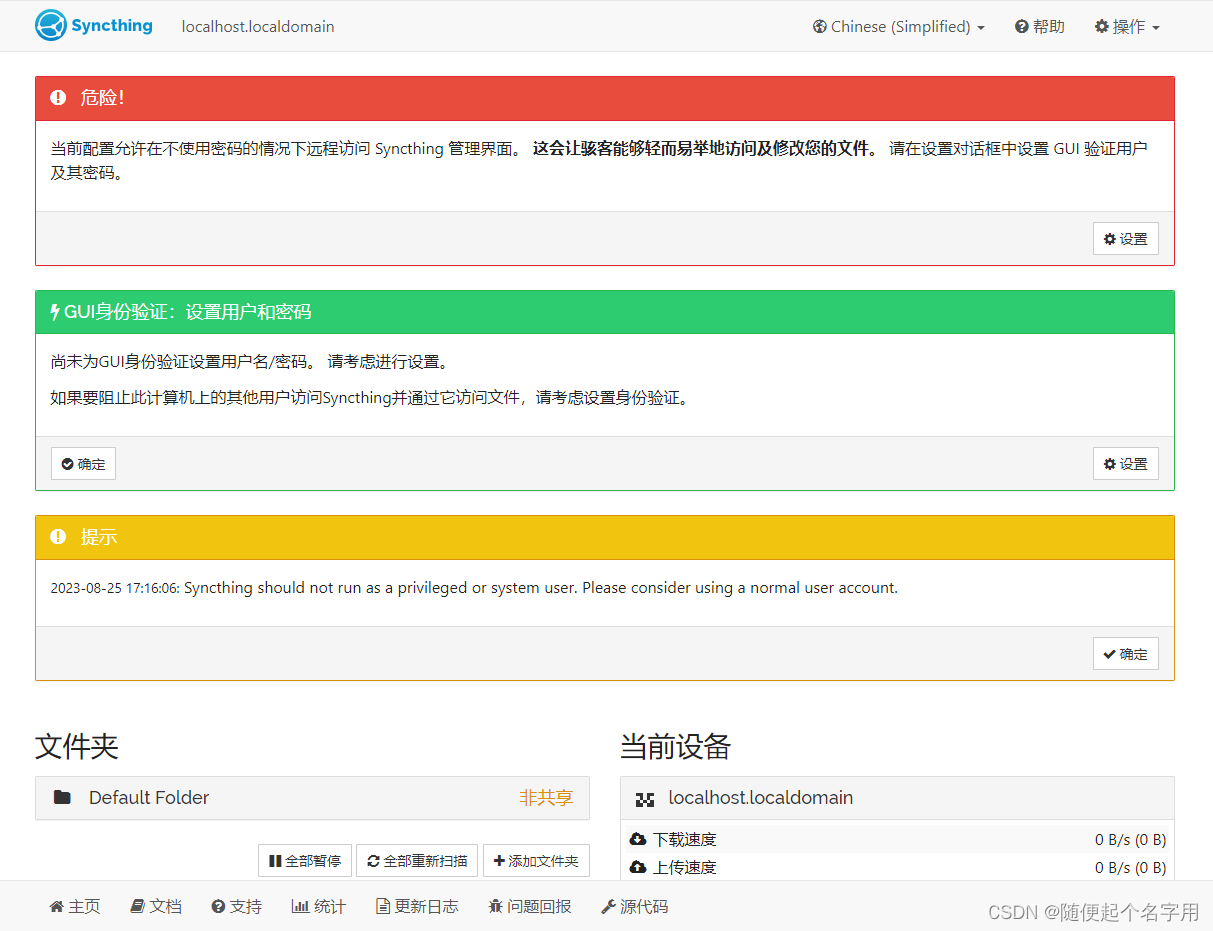
Task: Click the 文件夹 section heading
Action: 77,746
